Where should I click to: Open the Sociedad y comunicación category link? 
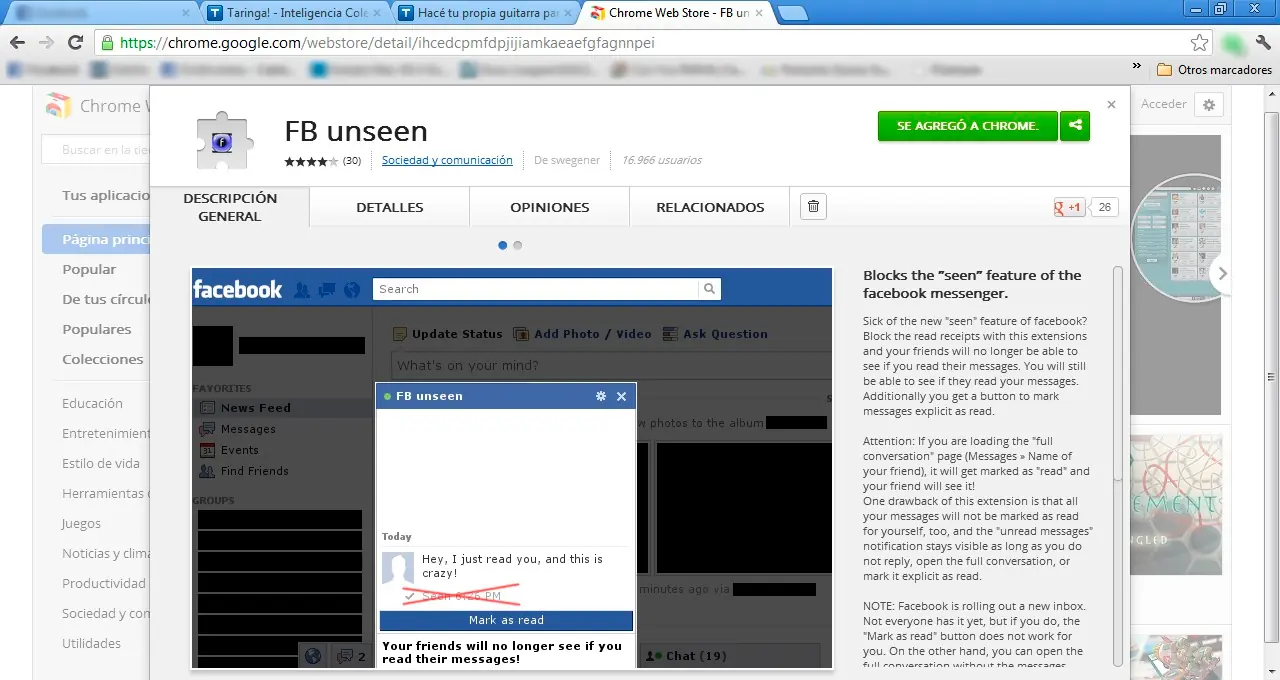[x=447, y=160]
